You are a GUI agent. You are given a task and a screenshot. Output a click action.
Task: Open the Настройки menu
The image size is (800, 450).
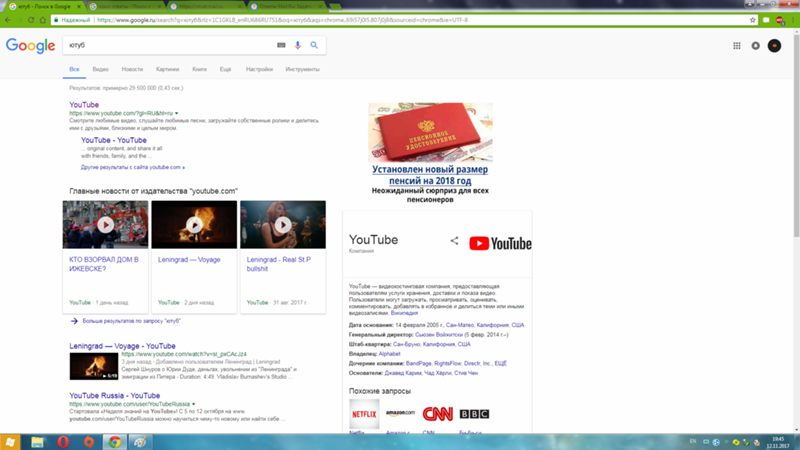[x=259, y=69]
